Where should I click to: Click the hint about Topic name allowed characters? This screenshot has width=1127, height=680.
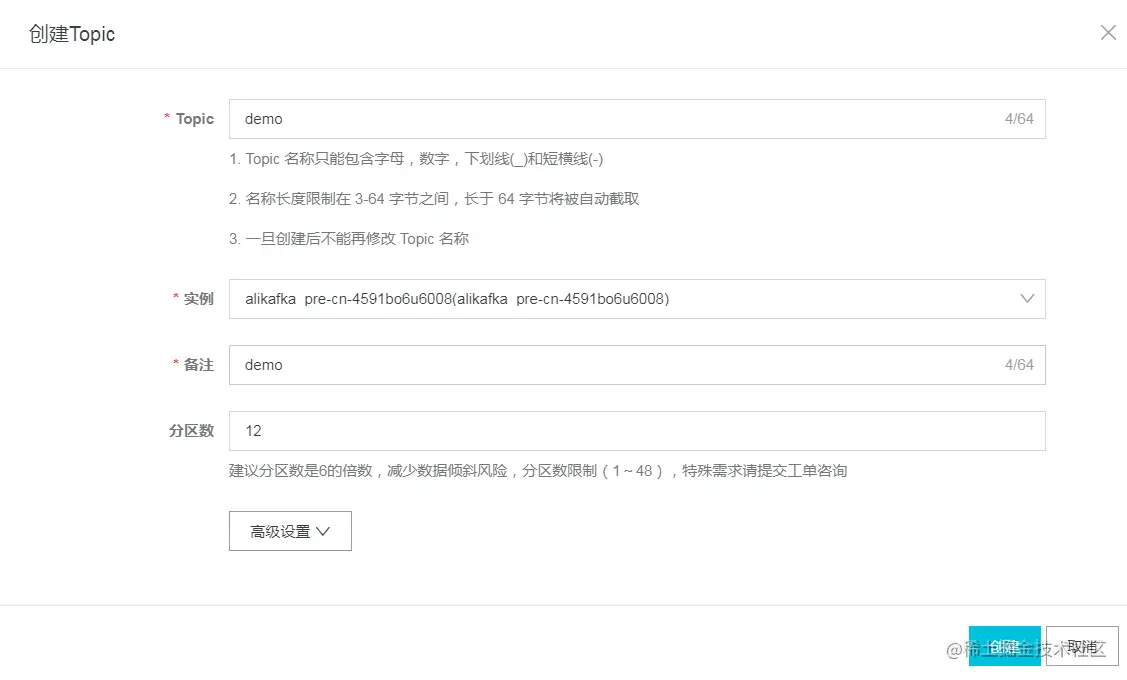coord(416,159)
